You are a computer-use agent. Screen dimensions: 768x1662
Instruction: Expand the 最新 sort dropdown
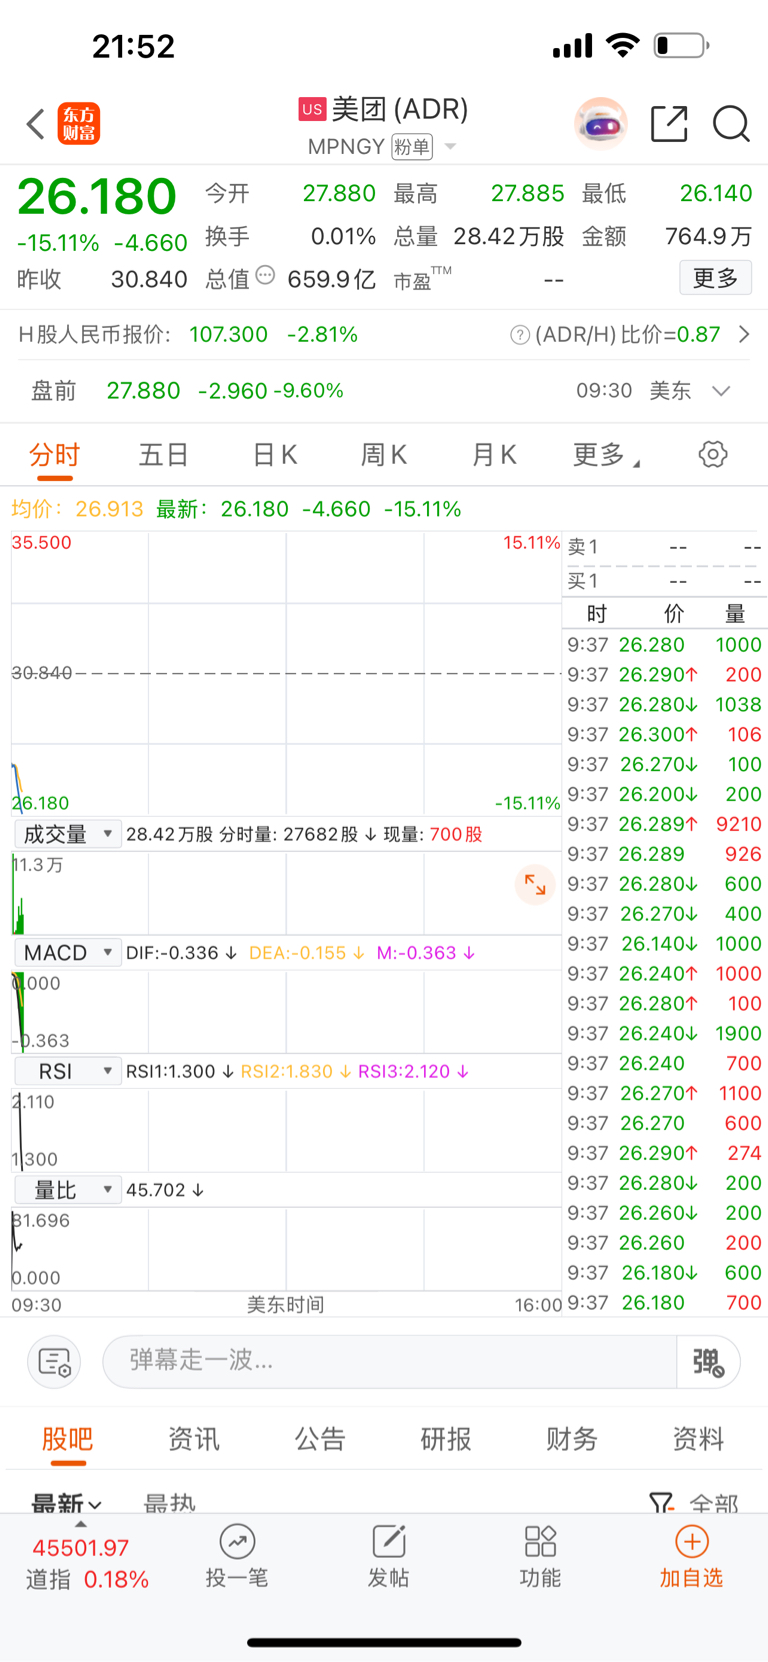pyautogui.click(x=66, y=1503)
